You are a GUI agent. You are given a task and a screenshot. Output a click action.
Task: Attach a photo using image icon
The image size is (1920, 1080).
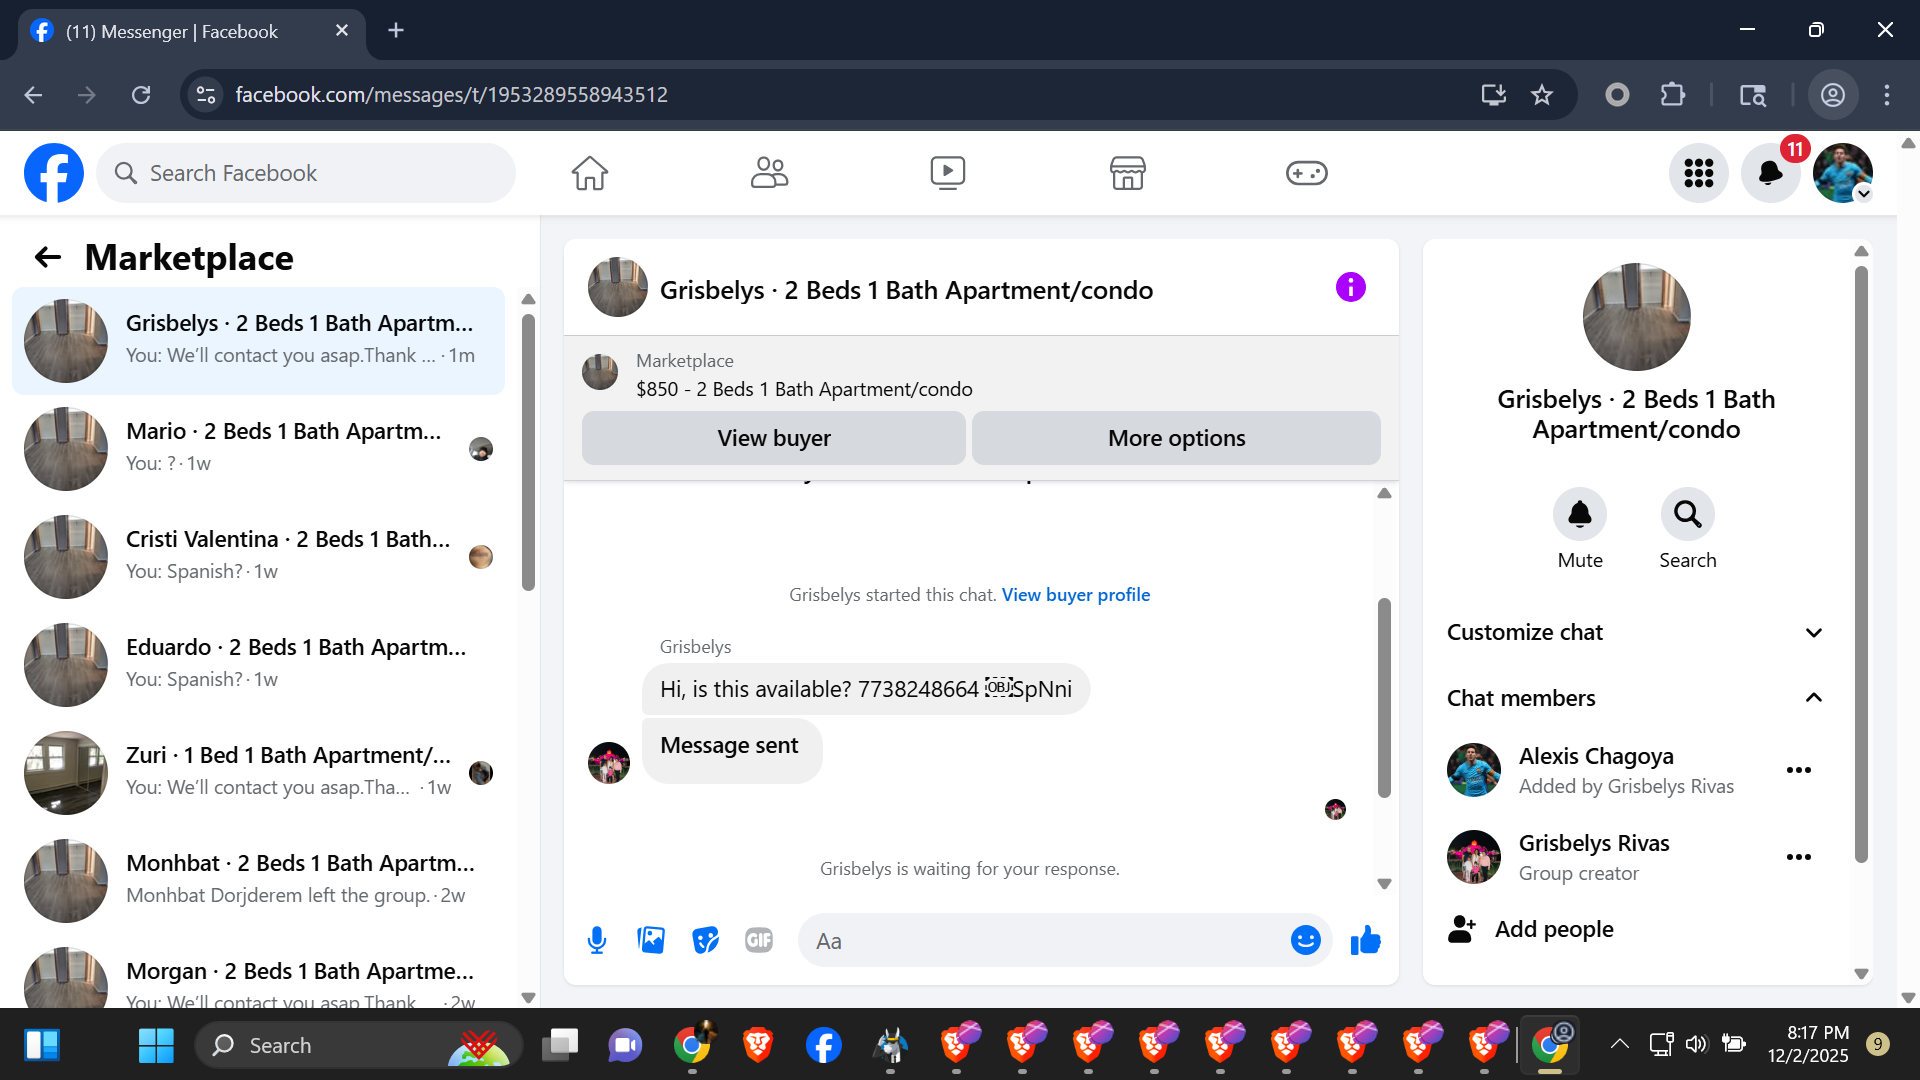(x=651, y=940)
